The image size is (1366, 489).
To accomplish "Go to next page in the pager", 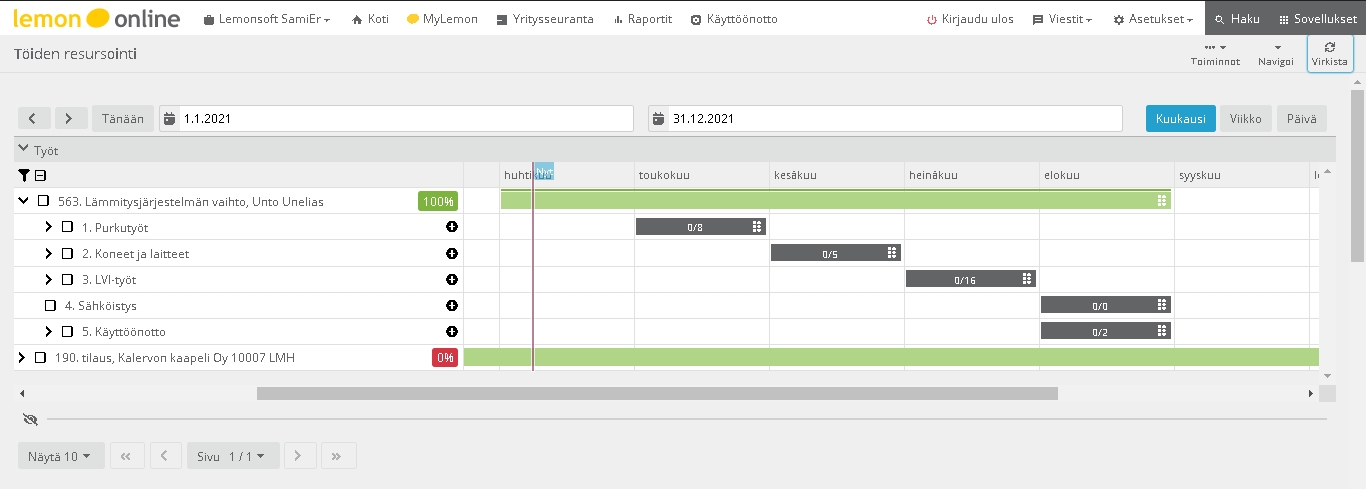I will (299, 456).
